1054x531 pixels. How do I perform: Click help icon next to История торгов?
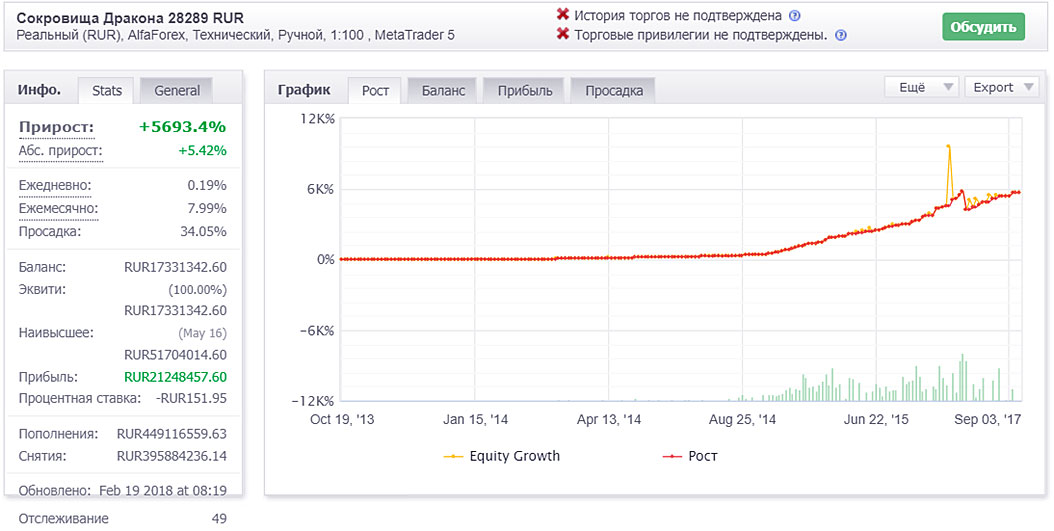(795, 16)
